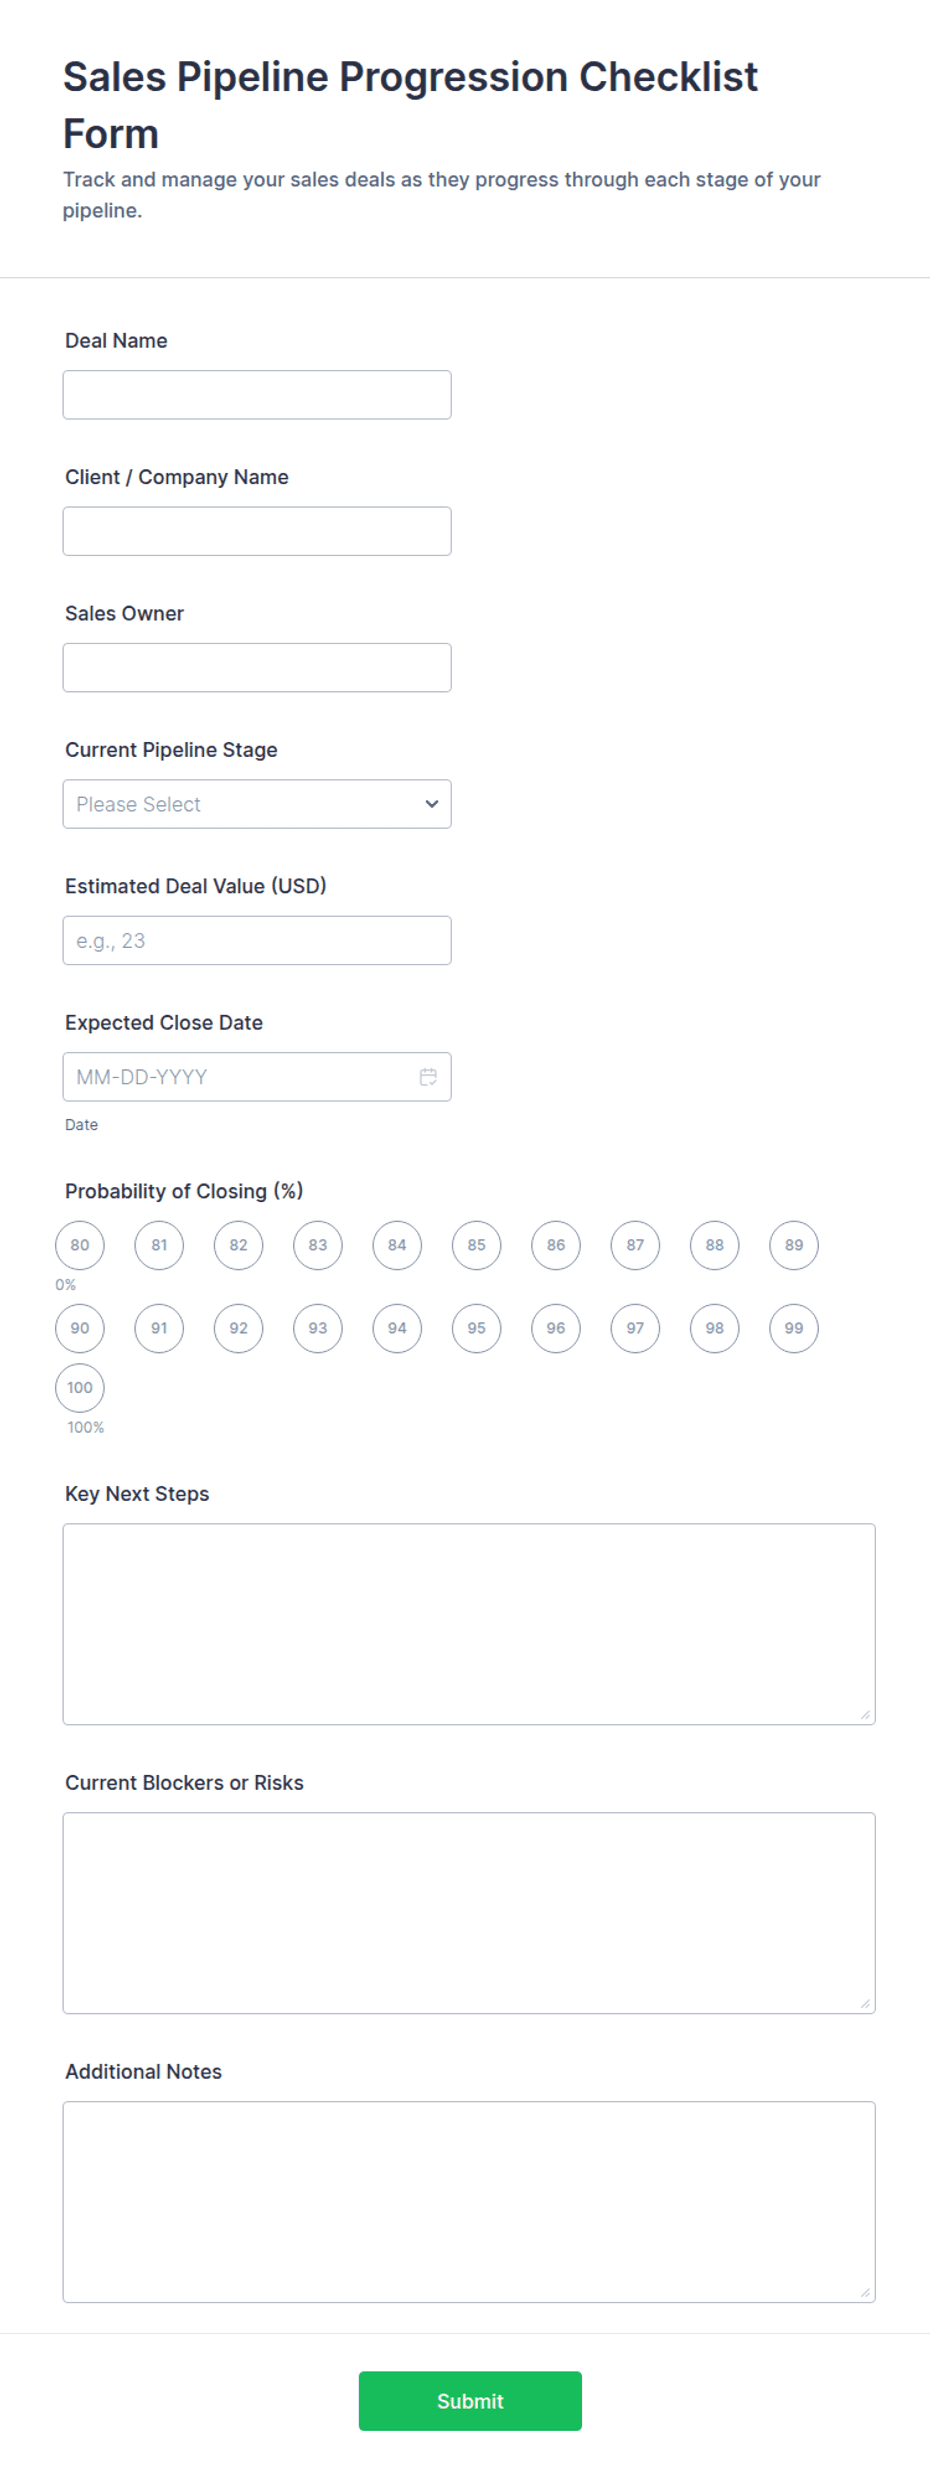Open the calendar picker icon
The image size is (930, 2480).
click(x=428, y=1077)
